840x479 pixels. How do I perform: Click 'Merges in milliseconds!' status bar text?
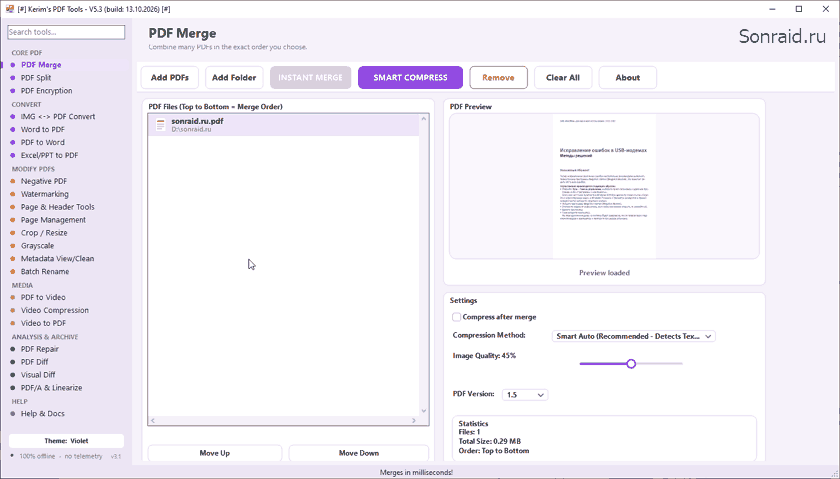[416, 473]
